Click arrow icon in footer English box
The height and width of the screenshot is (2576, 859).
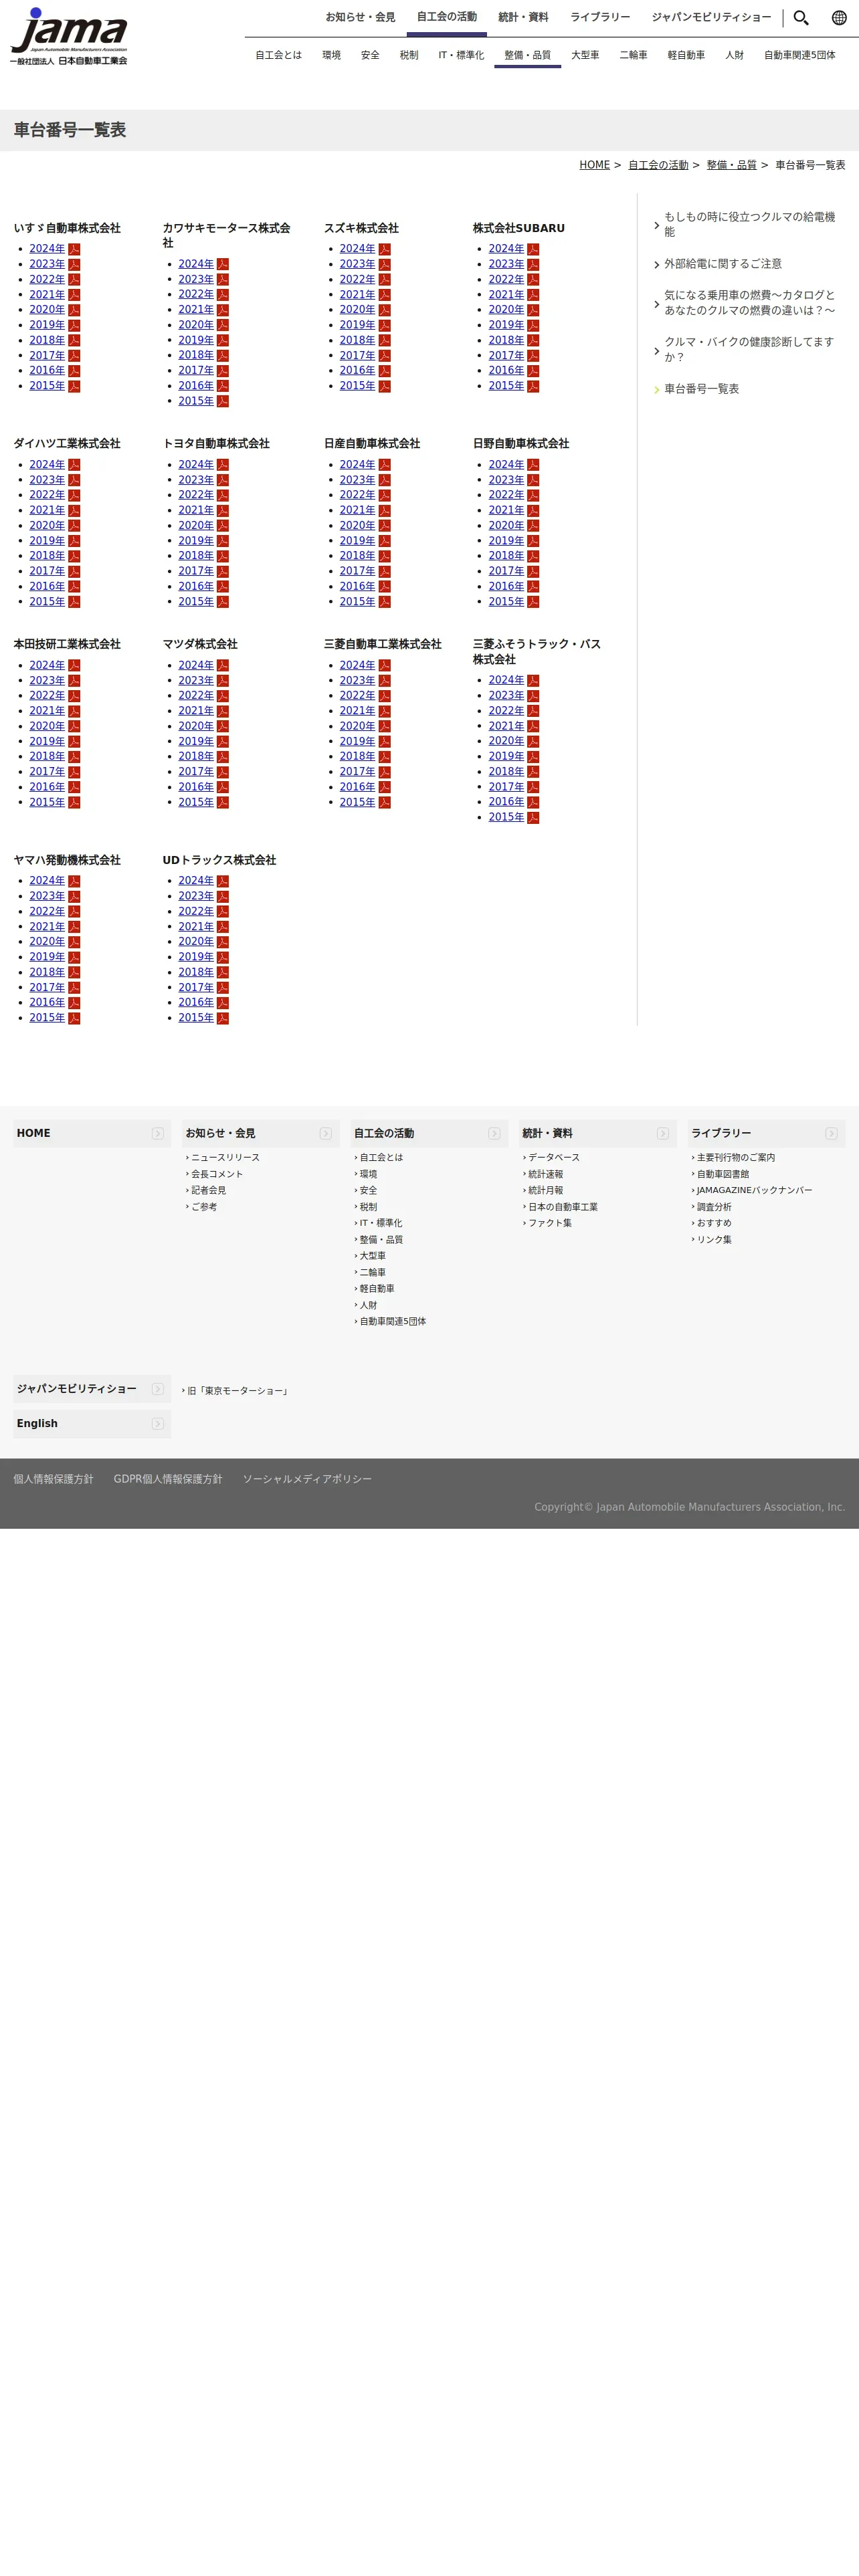(x=158, y=1424)
